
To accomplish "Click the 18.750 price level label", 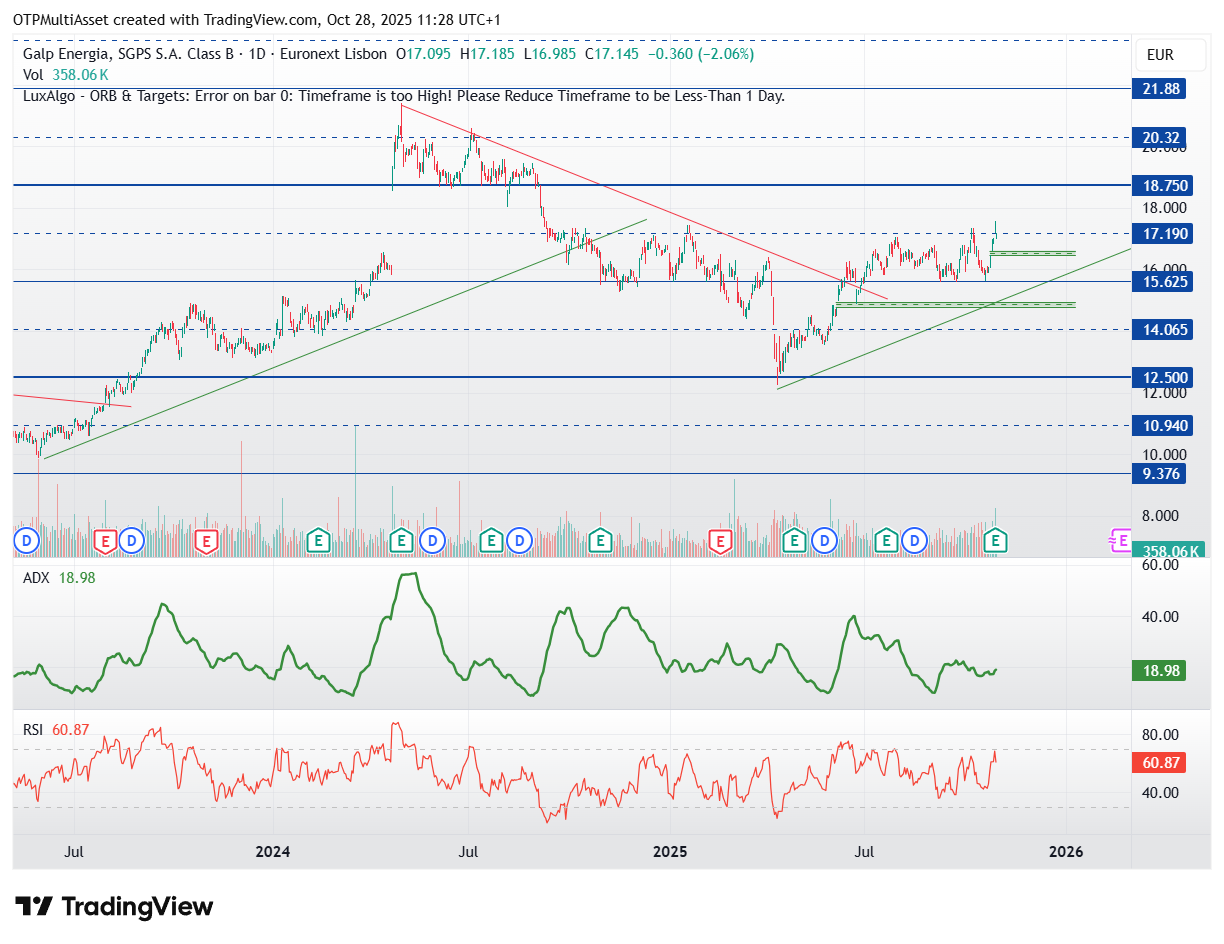I will (1159, 185).
